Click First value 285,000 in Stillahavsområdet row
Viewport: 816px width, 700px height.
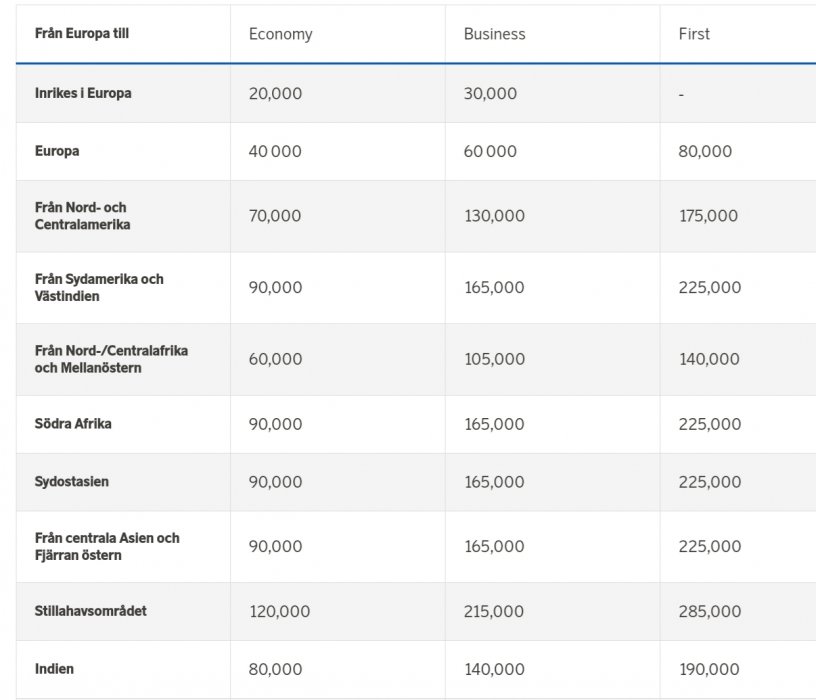710,612
